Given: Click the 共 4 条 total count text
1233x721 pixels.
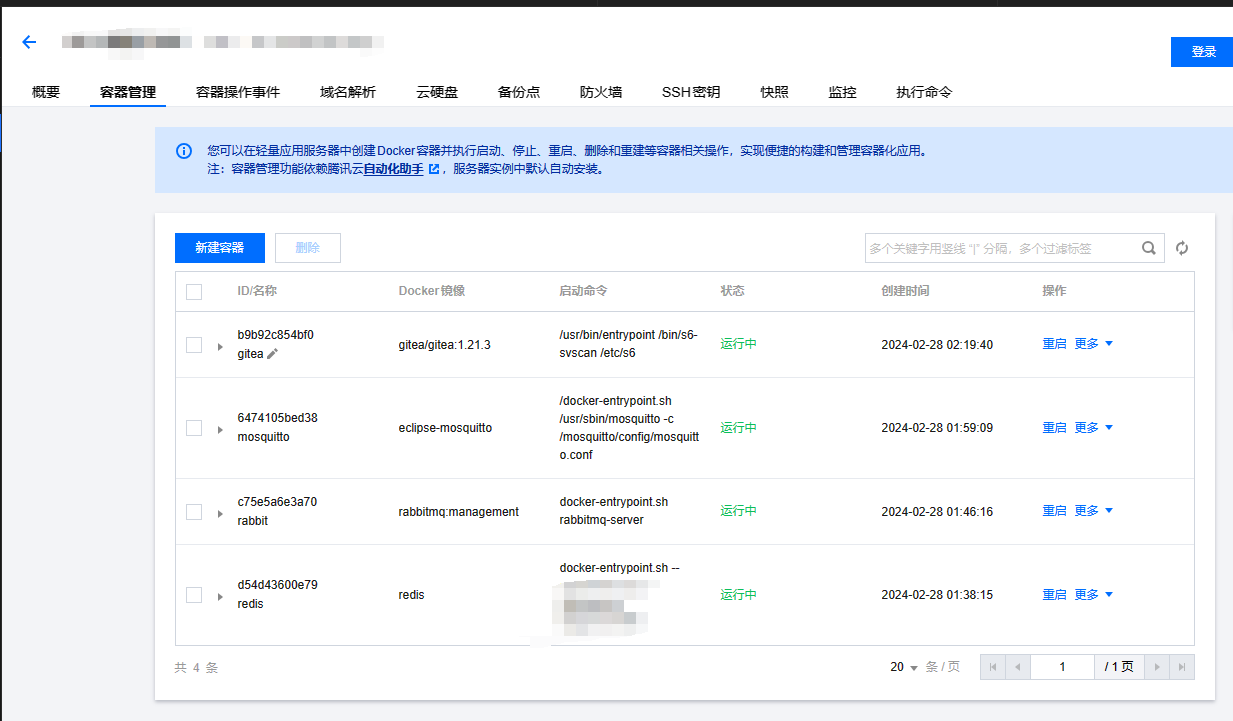Looking at the screenshot, I should coord(196,668).
